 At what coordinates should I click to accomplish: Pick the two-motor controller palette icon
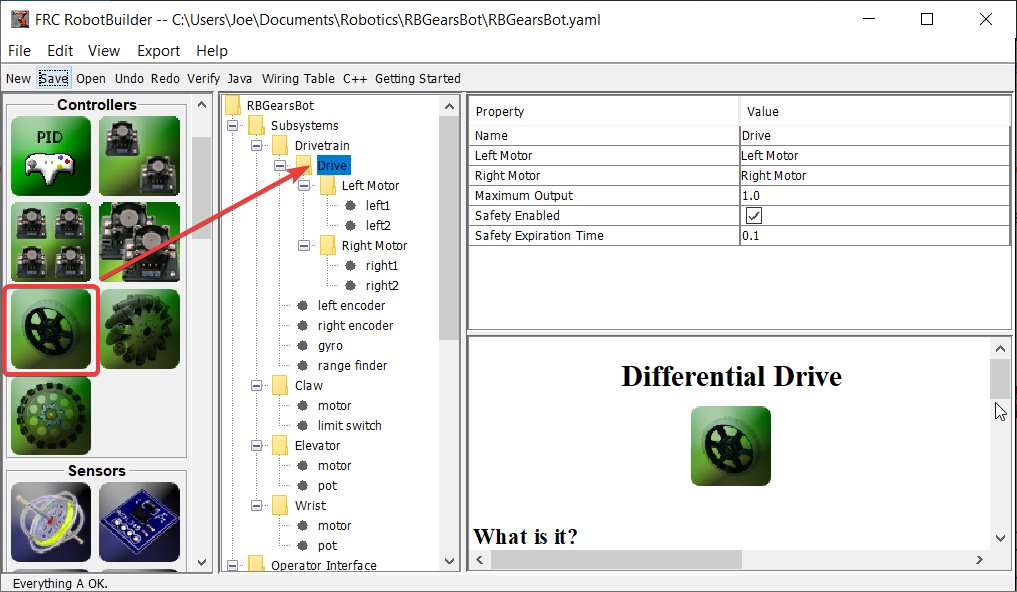click(139, 156)
